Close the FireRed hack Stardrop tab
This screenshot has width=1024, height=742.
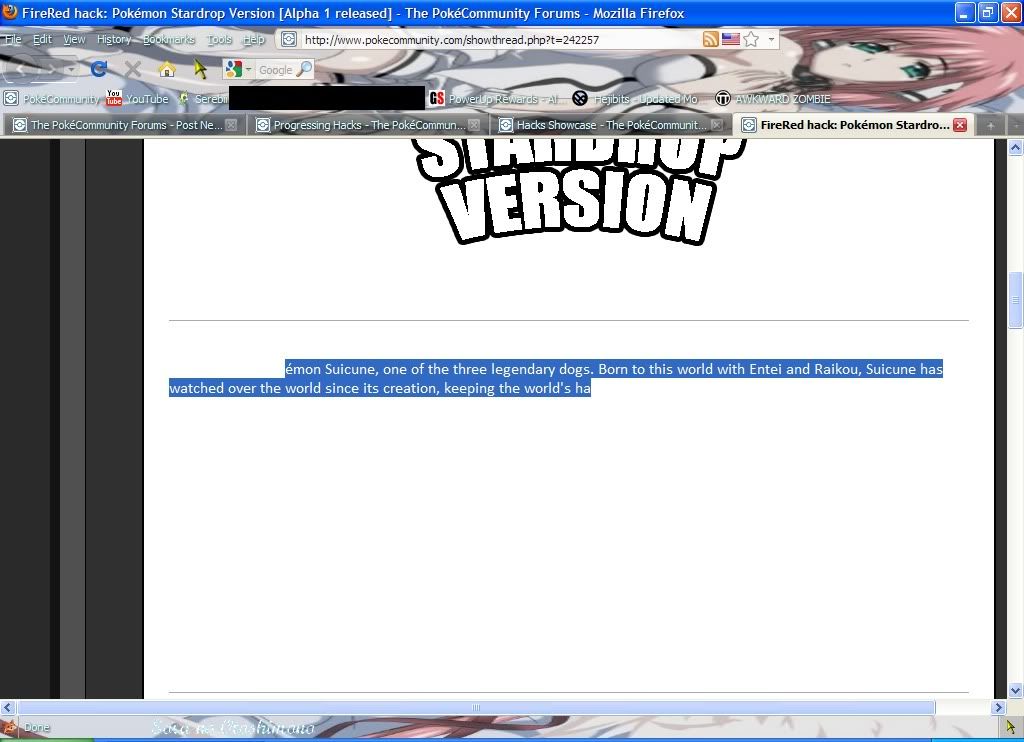click(960, 125)
